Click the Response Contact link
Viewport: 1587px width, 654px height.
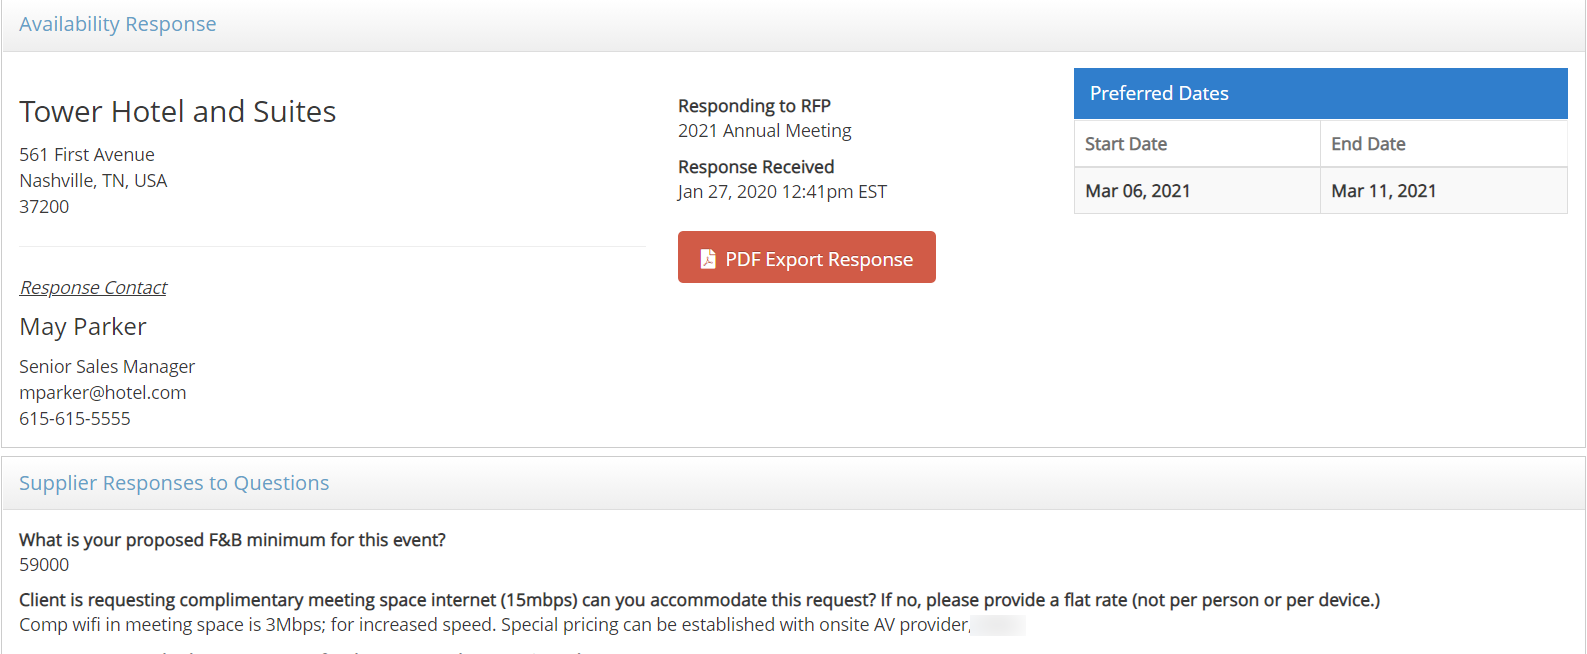[x=93, y=288]
